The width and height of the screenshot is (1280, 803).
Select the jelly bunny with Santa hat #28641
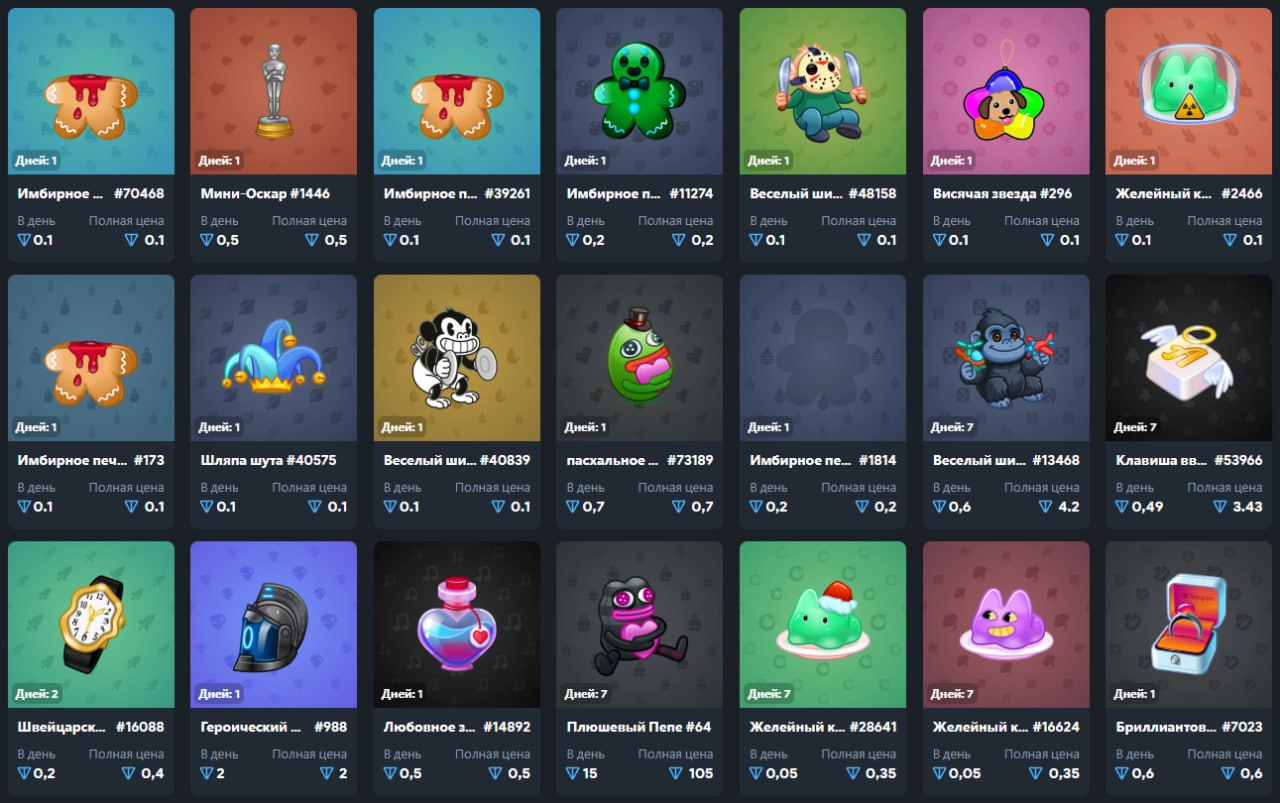pos(823,624)
